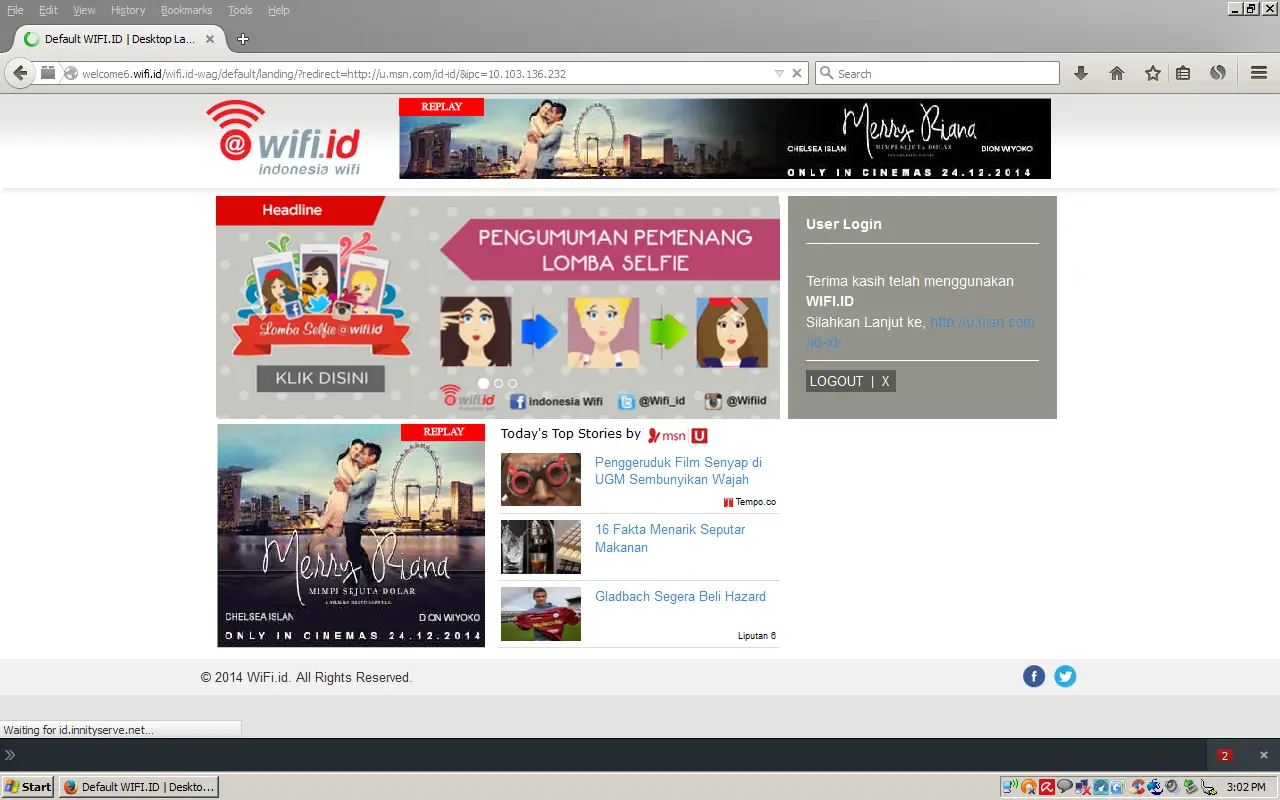Show bookmarks list icon in toolbar
The image size is (1280, 800).
[1183, 73]
